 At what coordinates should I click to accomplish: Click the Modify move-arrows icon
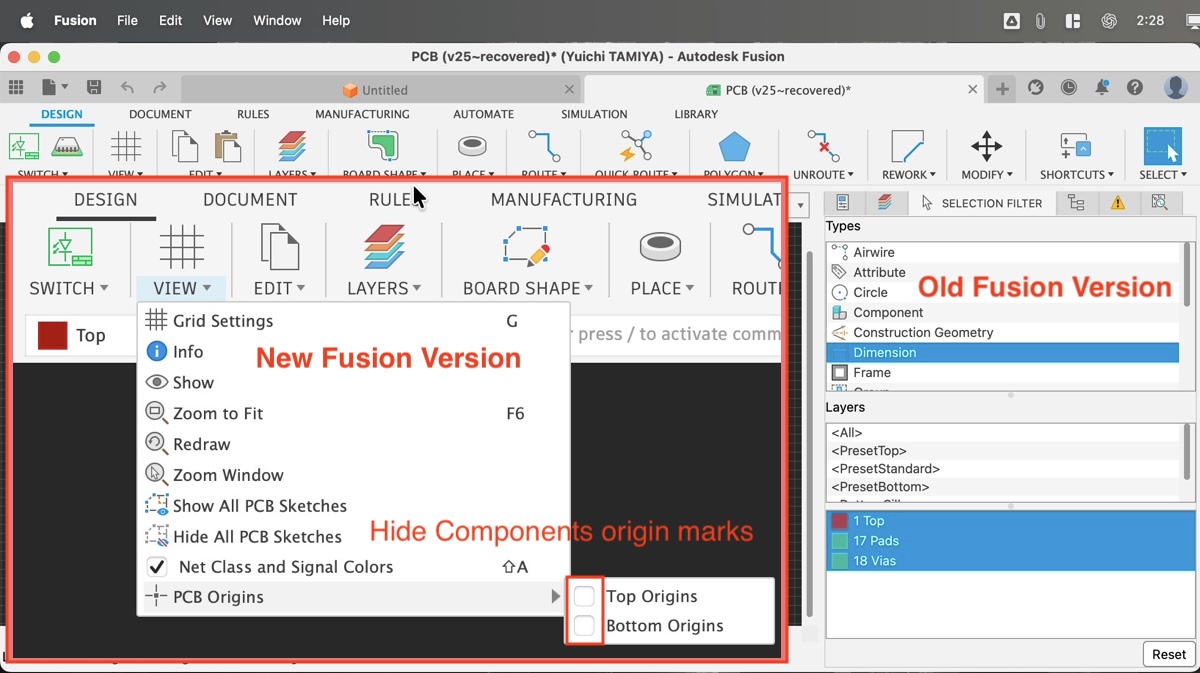987,146
